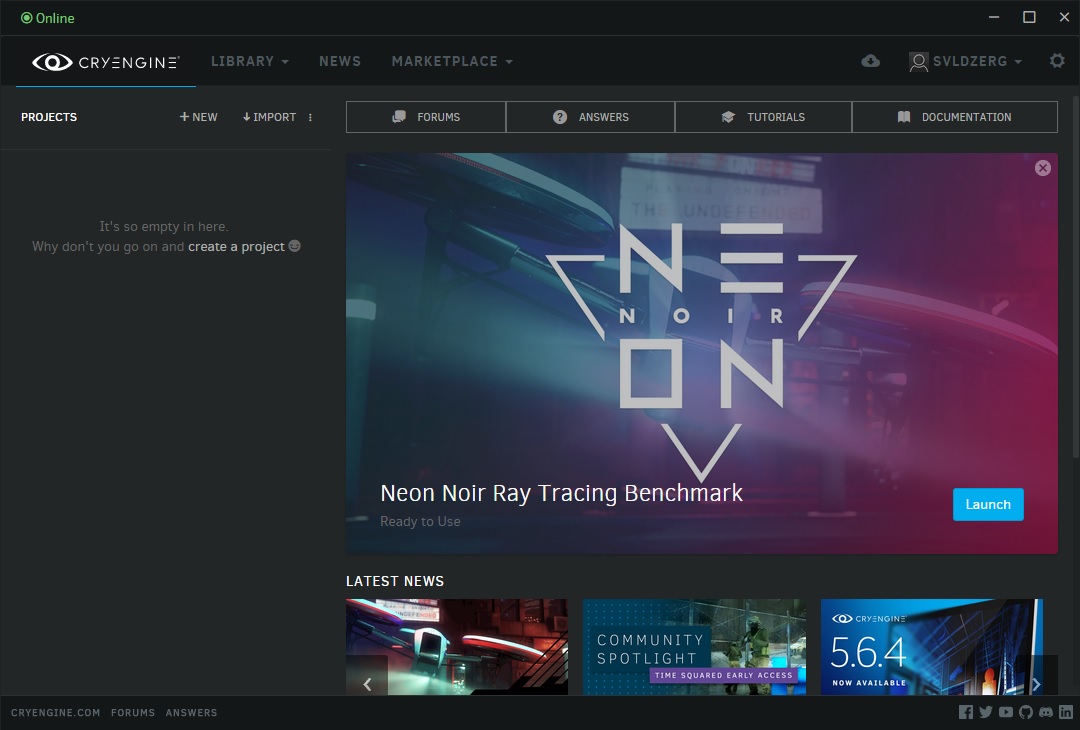Open the Neon Noir news thumbnail
The image size is (1080, 730).
coord(457,647)
